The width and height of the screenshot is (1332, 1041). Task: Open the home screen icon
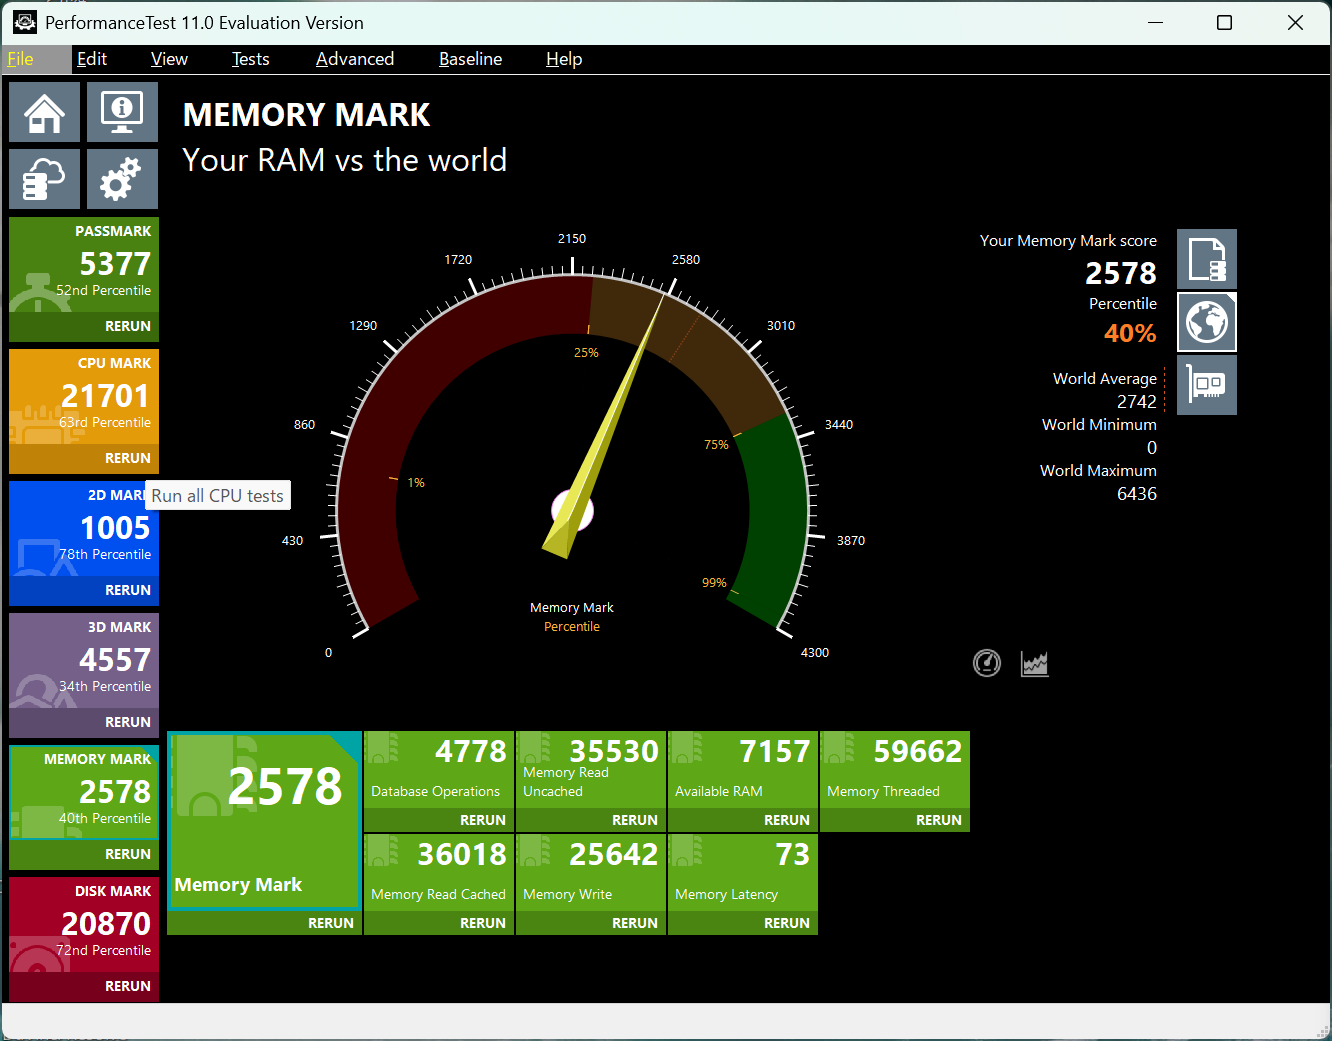[44, 112]
